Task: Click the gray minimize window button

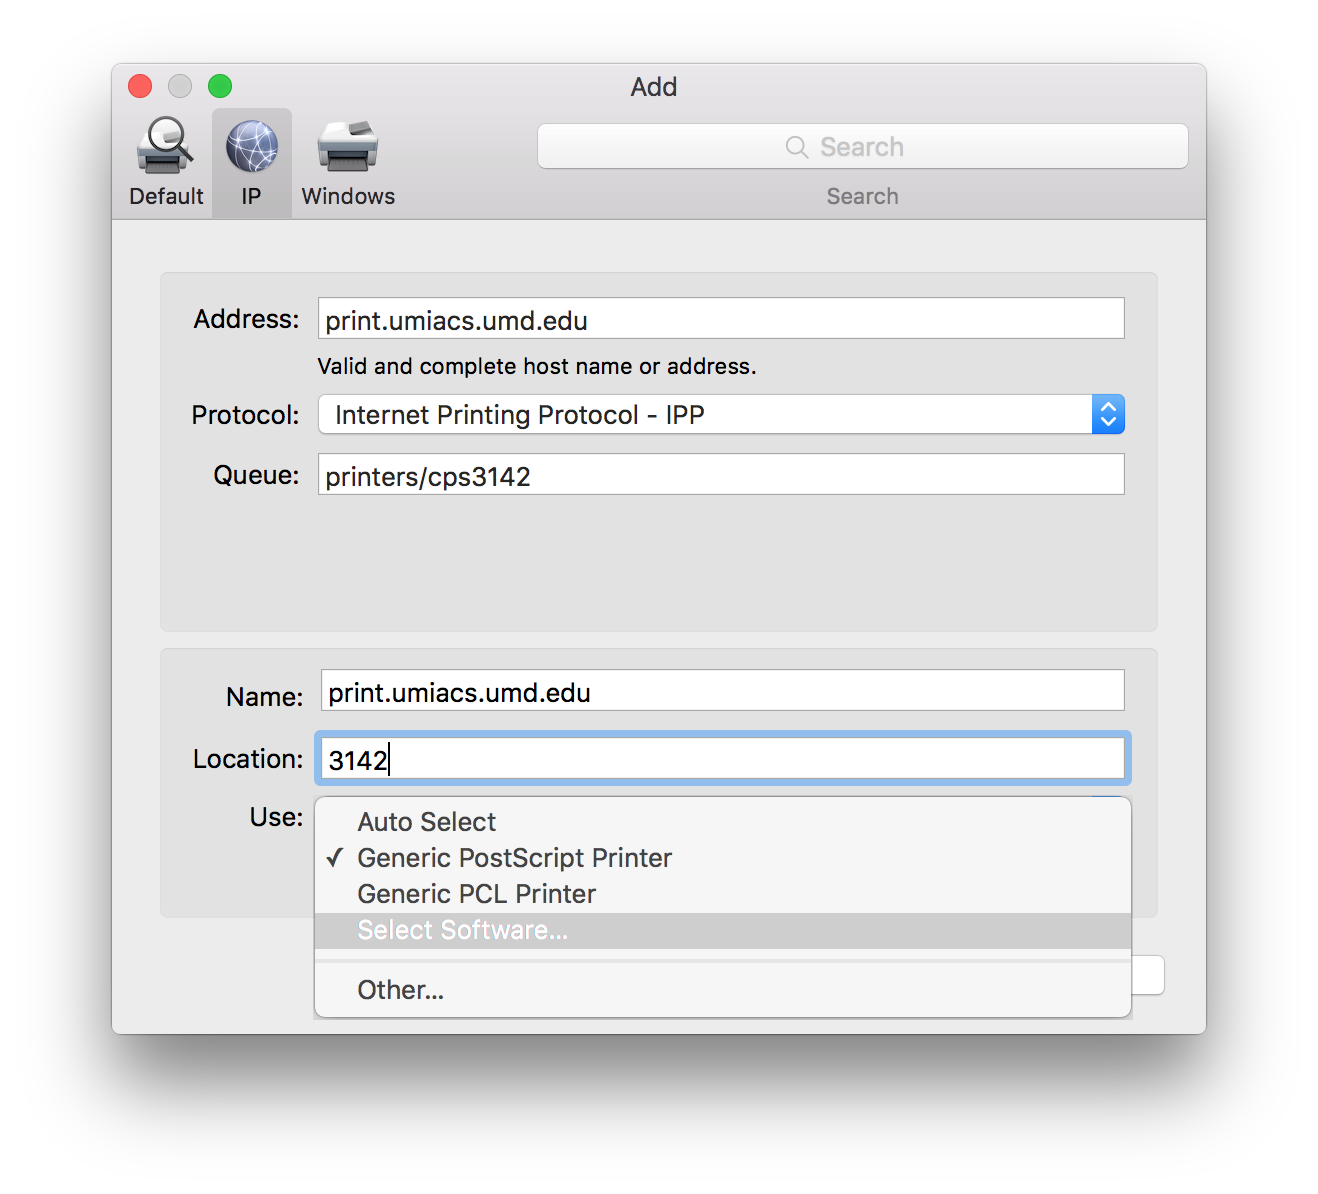Action: pos(180,87)
